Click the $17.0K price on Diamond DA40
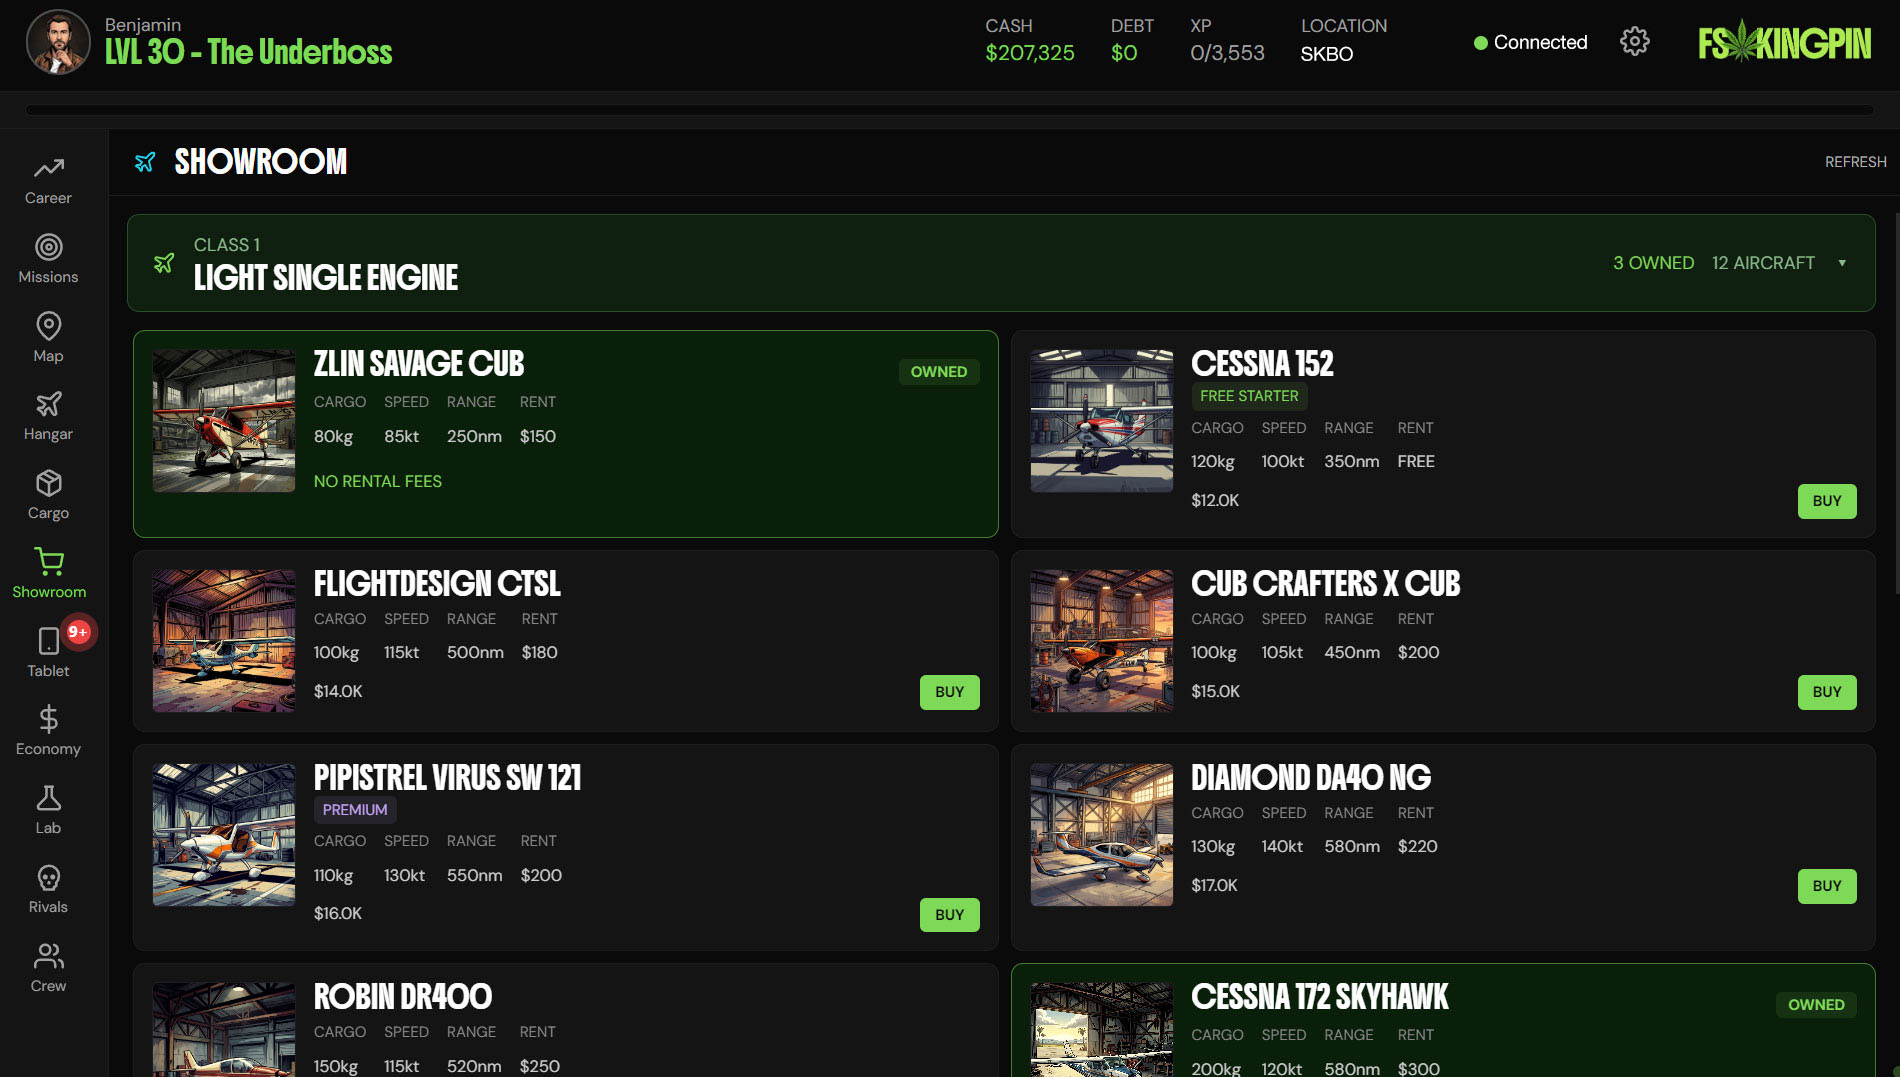 [1214, 885]
